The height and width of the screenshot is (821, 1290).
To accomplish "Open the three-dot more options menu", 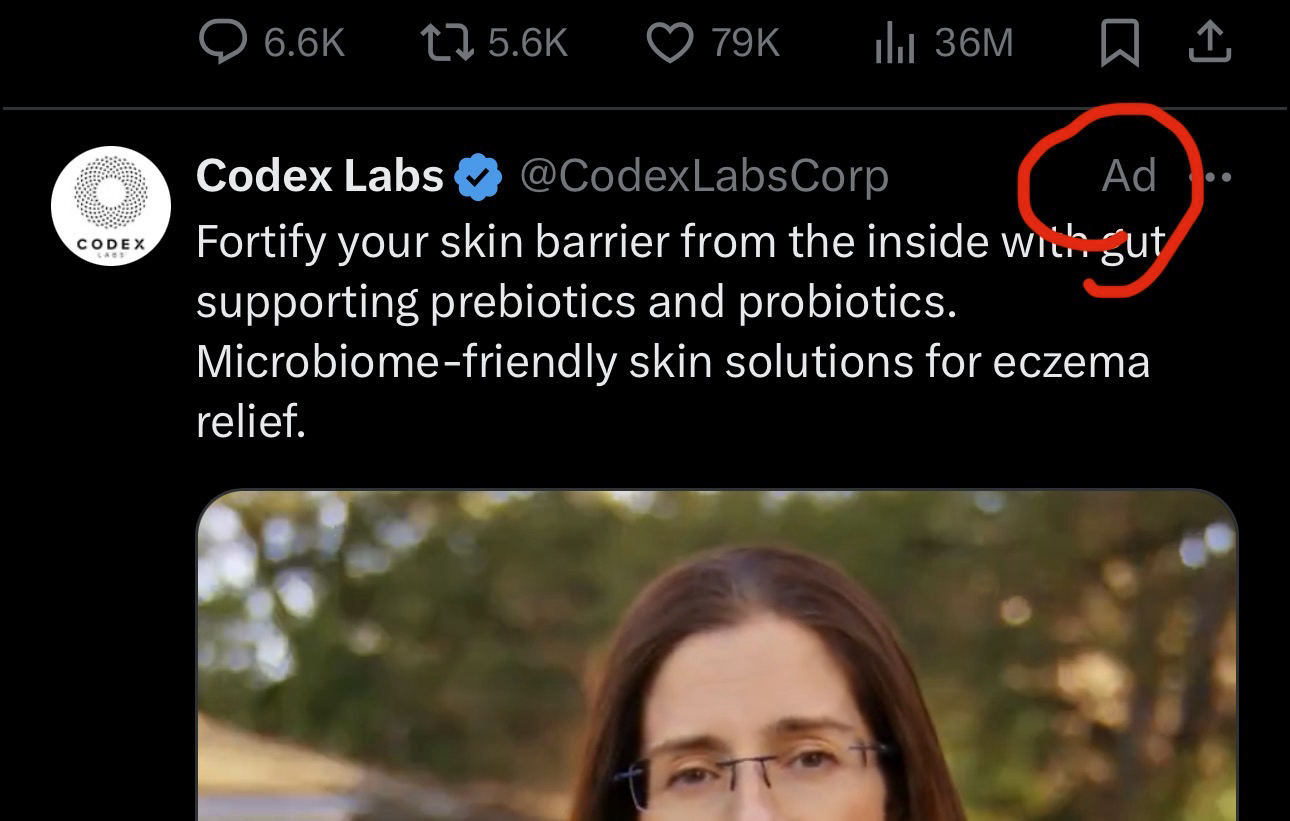I will point(1215,178).
